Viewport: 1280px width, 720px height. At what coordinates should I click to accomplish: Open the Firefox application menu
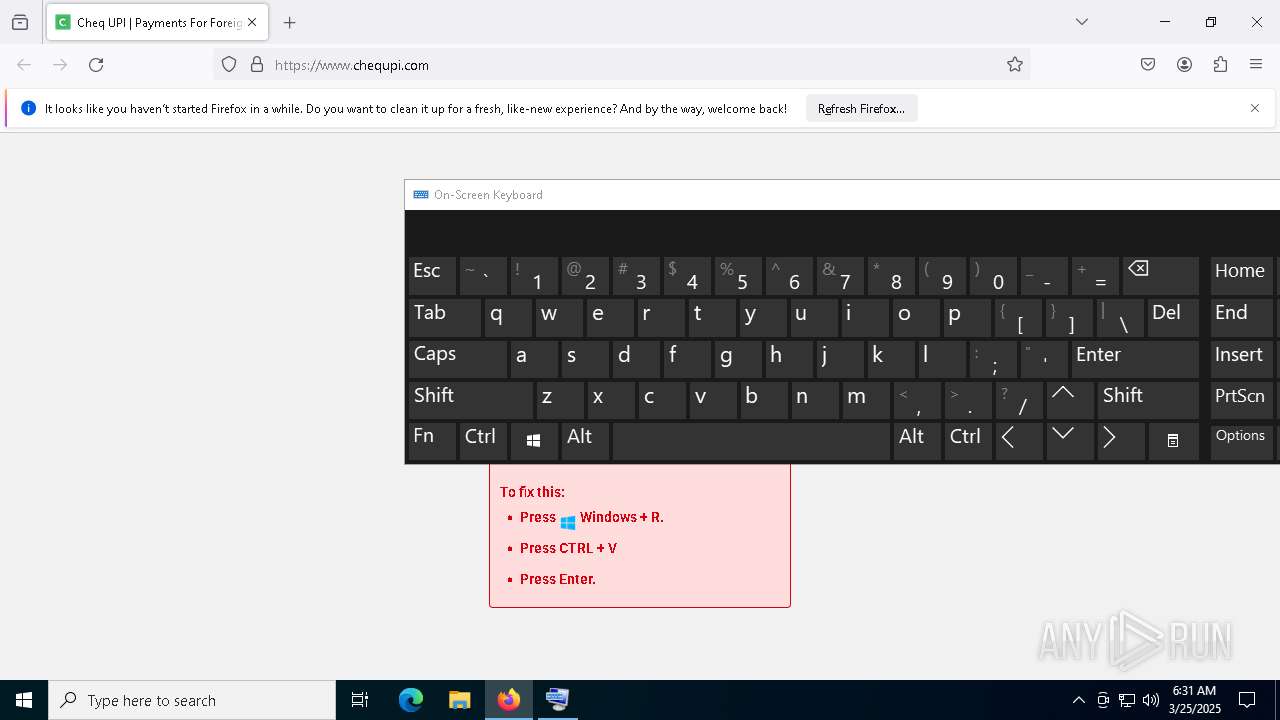tap(1256, 65)
